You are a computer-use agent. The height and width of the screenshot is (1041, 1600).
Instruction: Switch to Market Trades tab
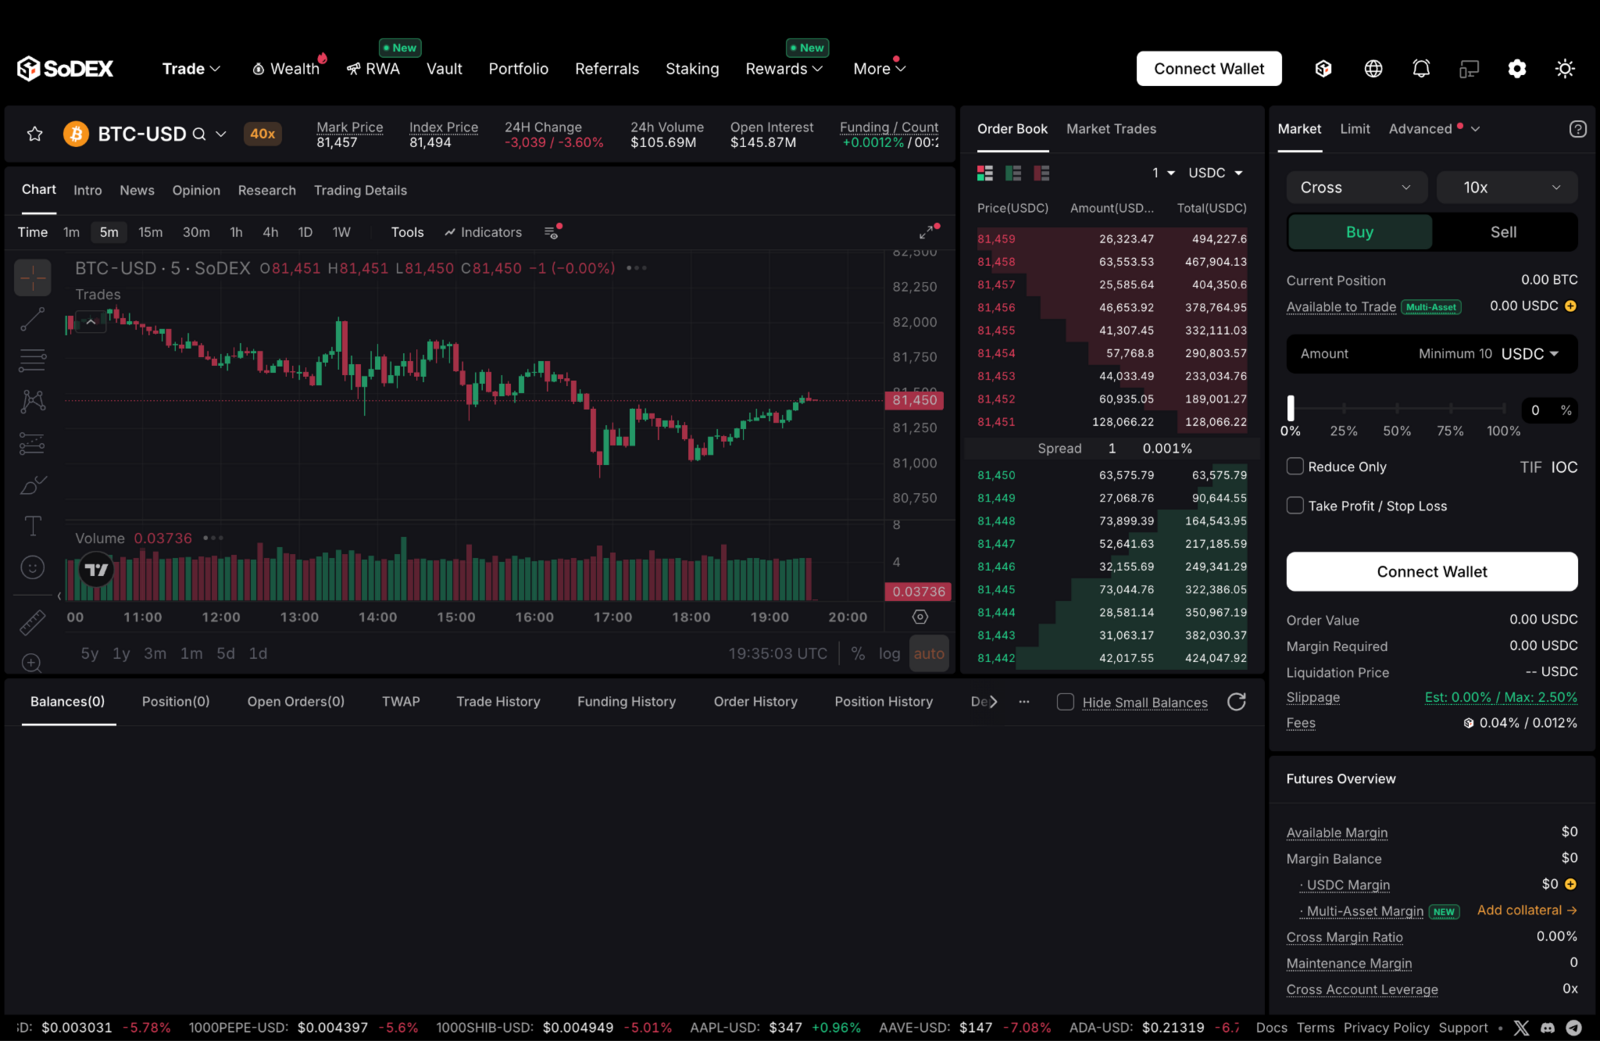(1111, 129)
